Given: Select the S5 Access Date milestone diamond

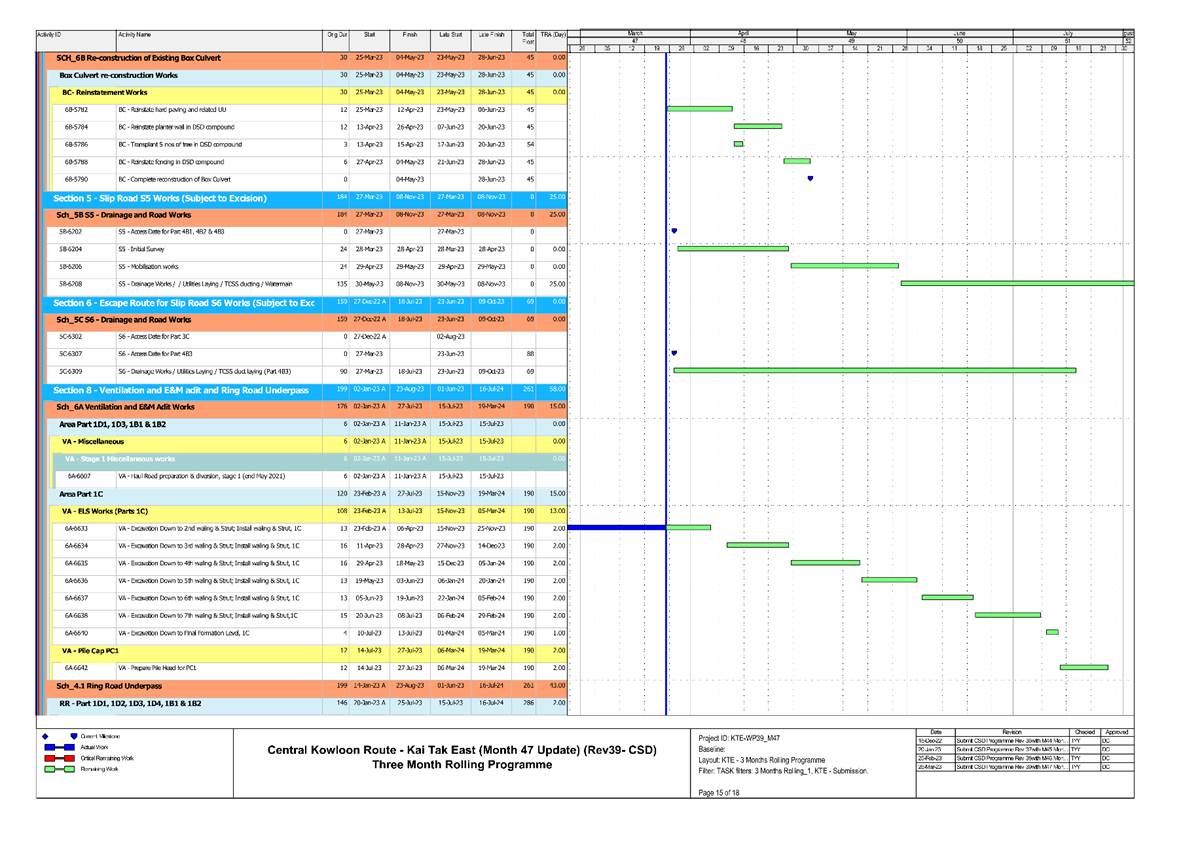Looking at the screenshot, I should (x=675, y=231).
